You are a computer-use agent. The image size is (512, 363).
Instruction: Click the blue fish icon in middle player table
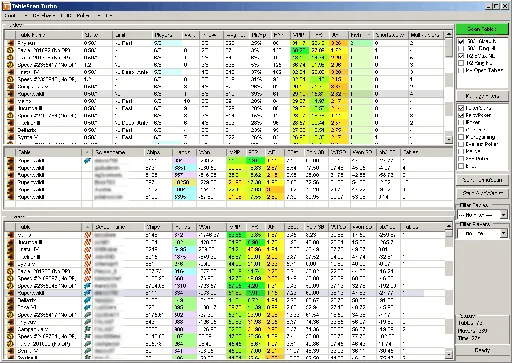(87, 161)
